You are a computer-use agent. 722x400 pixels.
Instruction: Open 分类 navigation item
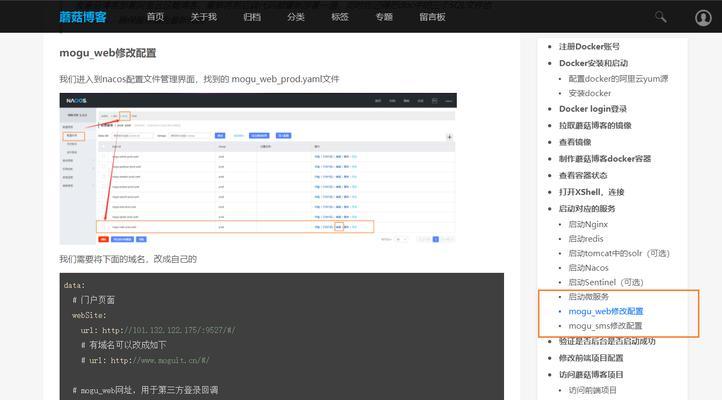(296, 17)
